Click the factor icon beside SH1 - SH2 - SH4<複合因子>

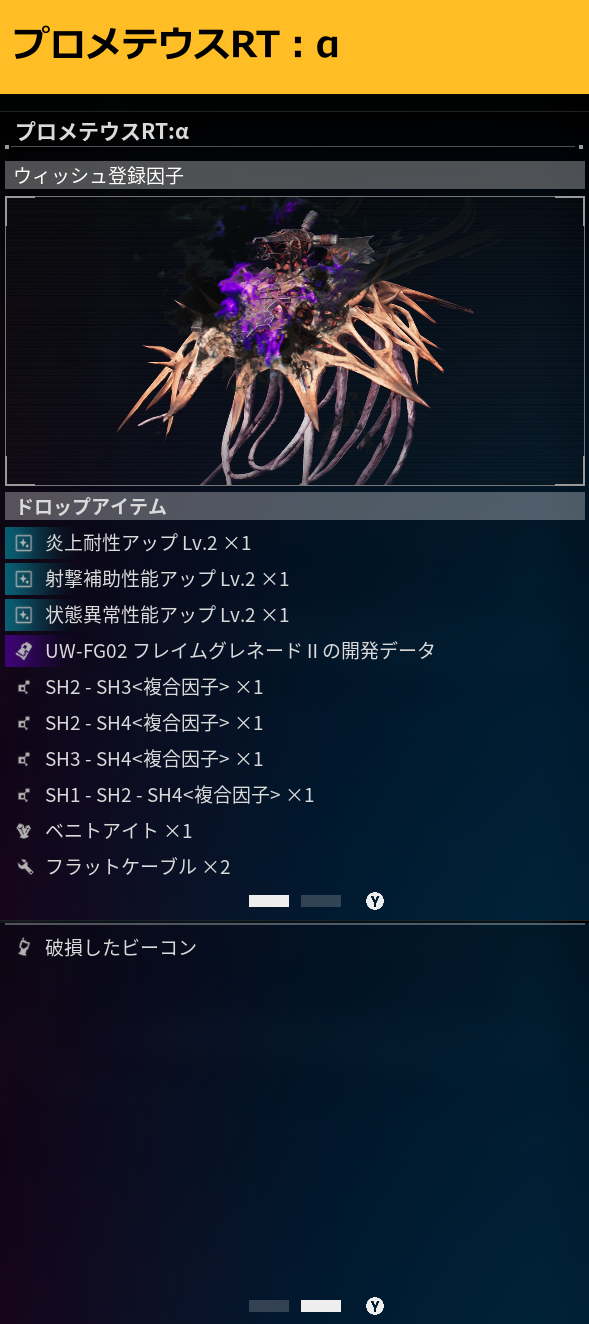click(24, 796)
